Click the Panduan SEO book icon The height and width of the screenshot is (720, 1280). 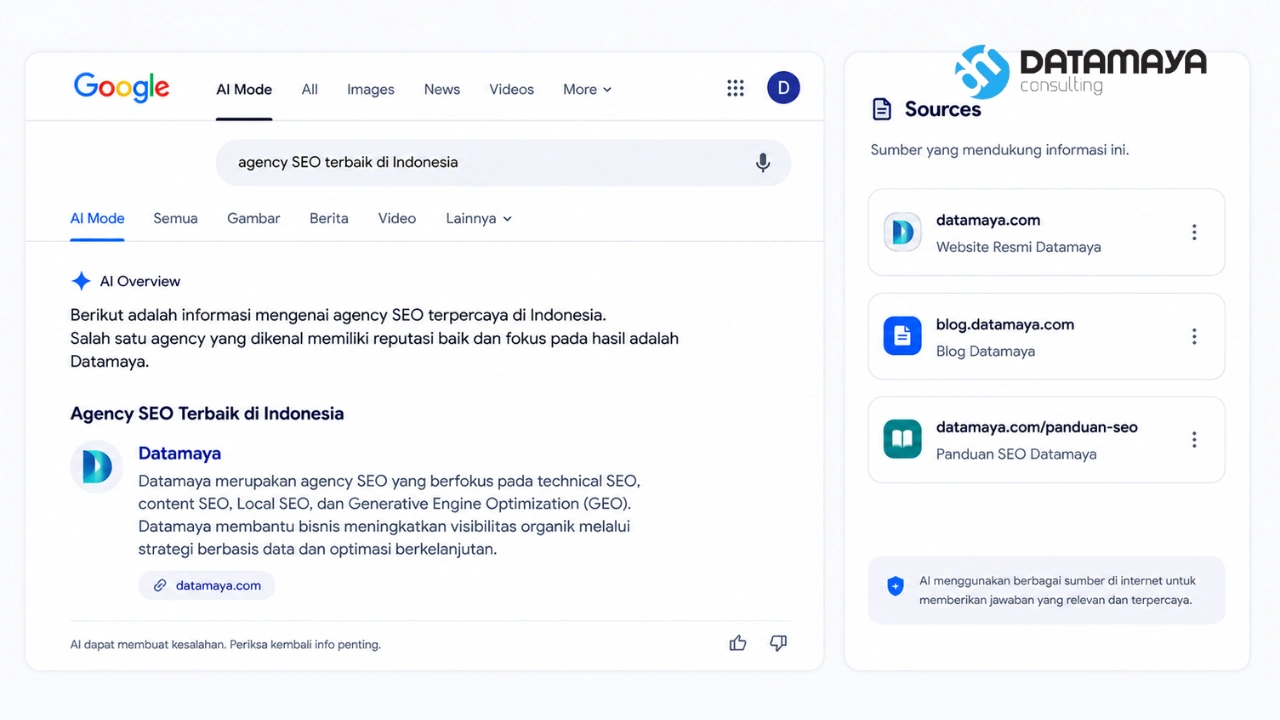coord(902,439)
